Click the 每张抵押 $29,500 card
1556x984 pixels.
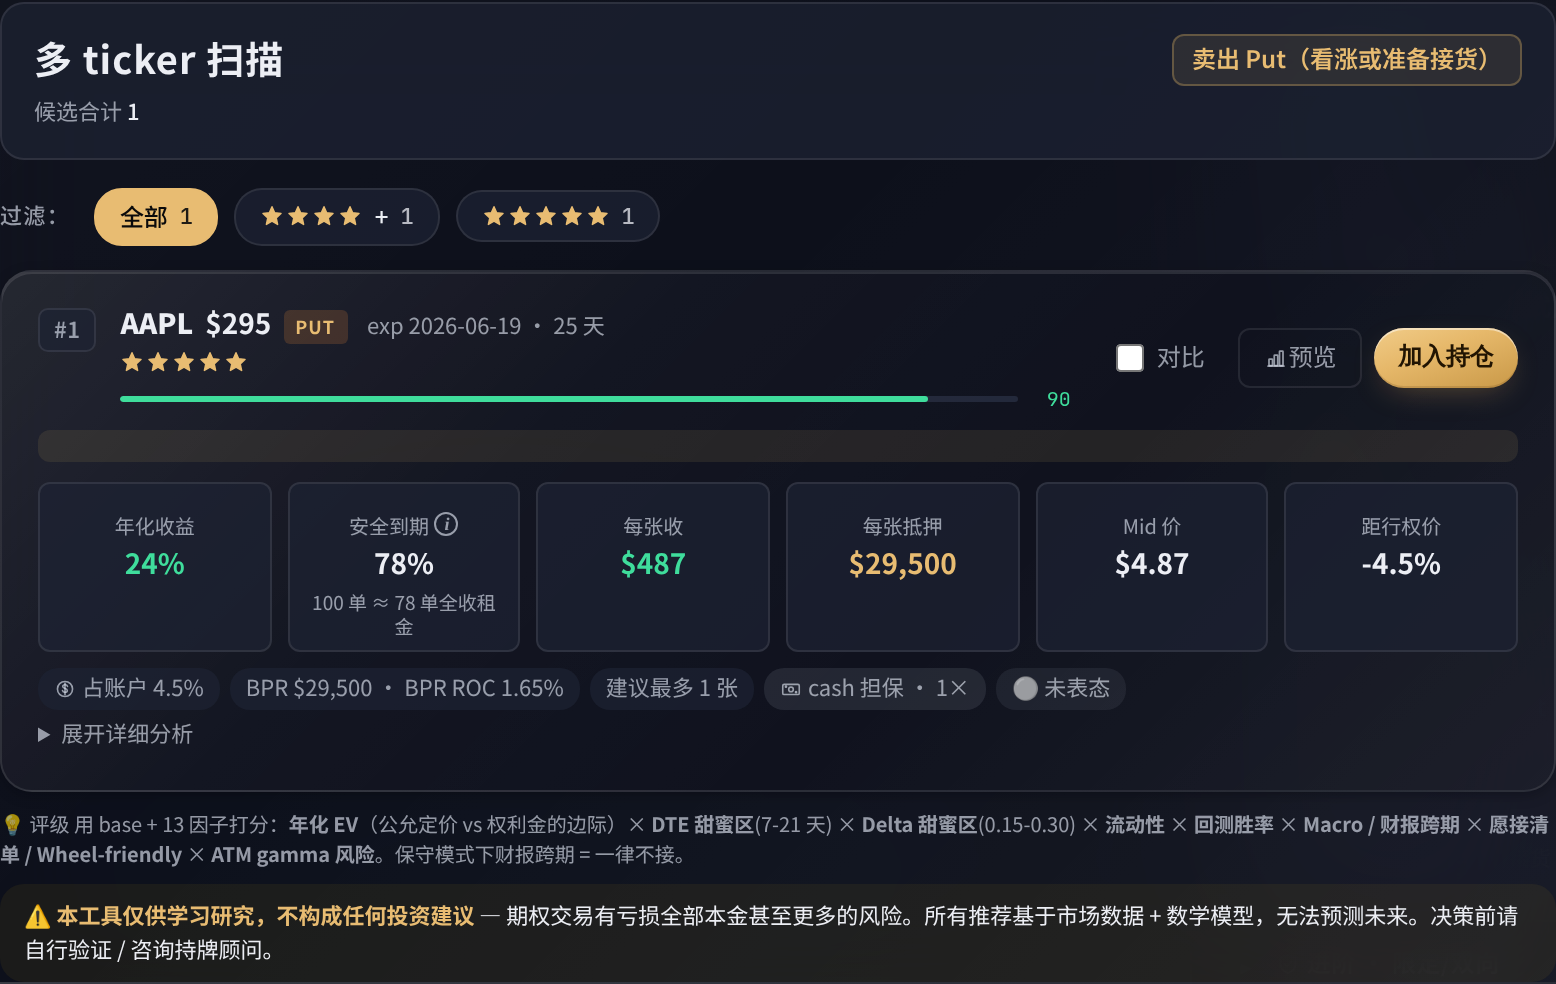pos(903,567)
